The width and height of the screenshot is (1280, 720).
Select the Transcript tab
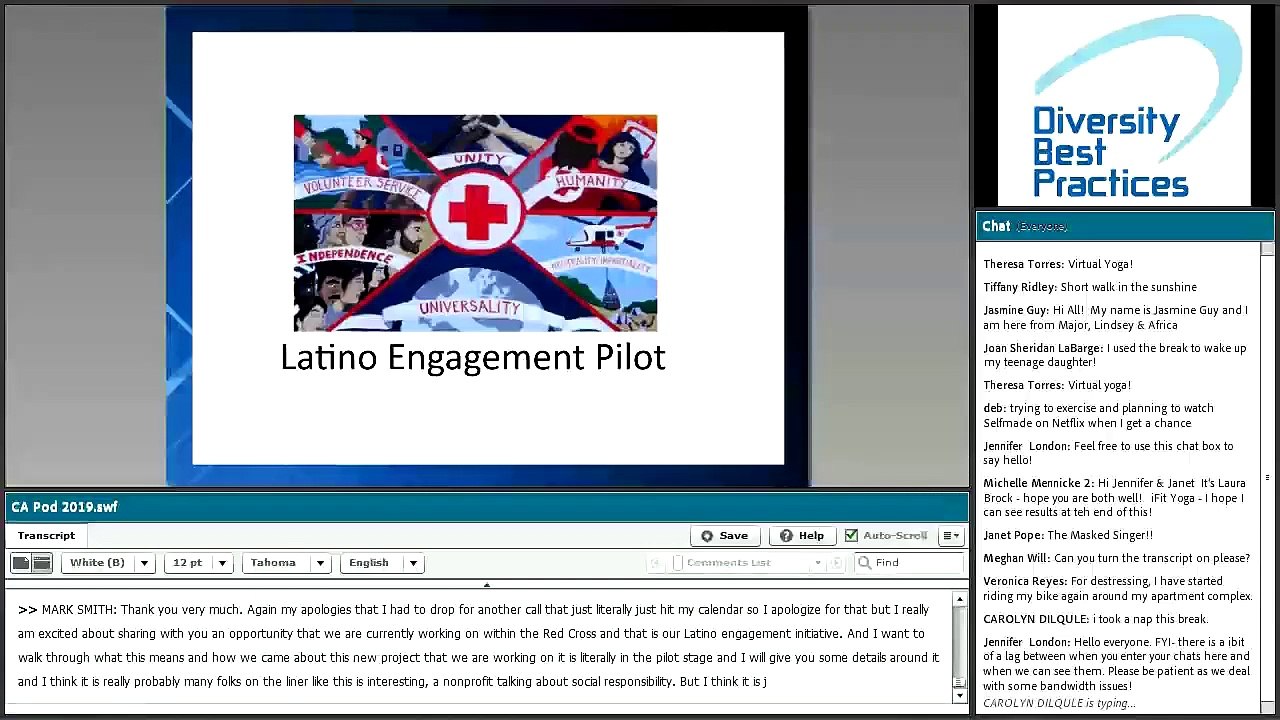46,536
